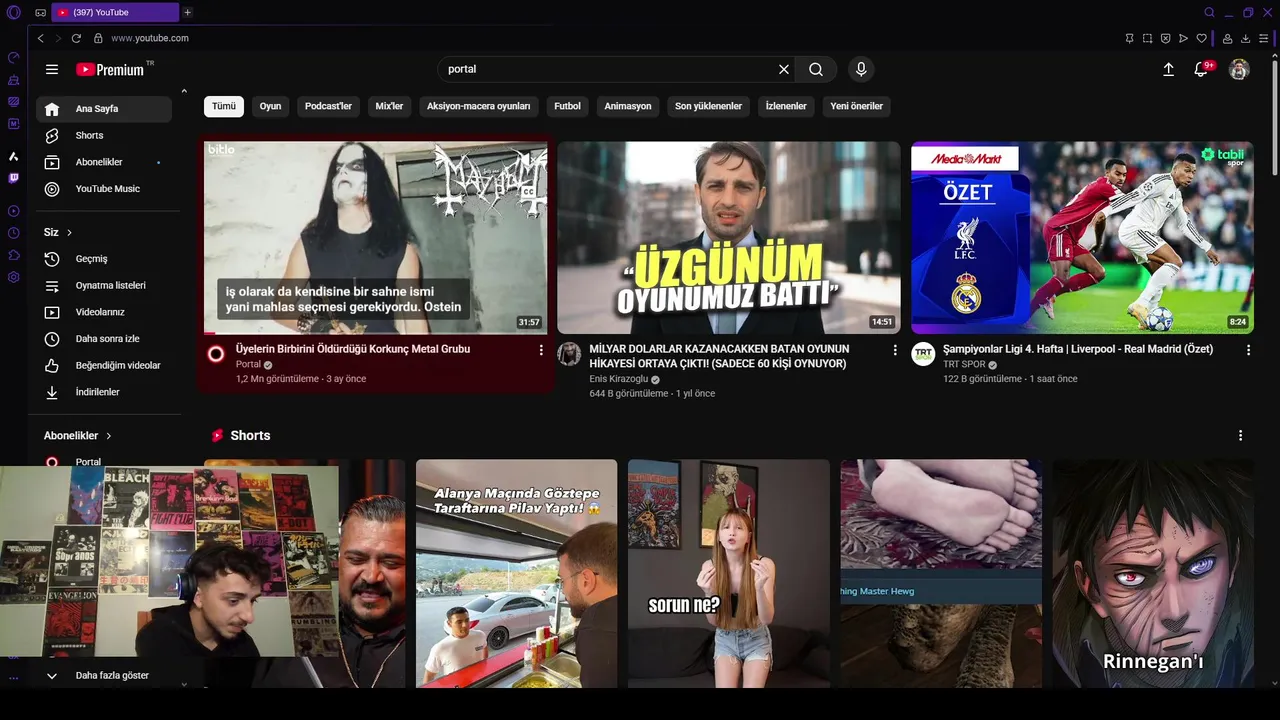This screenshot has width=1280, height=720.
Task: Open the ad blocker shield icon
Action: coord(1165,38)
